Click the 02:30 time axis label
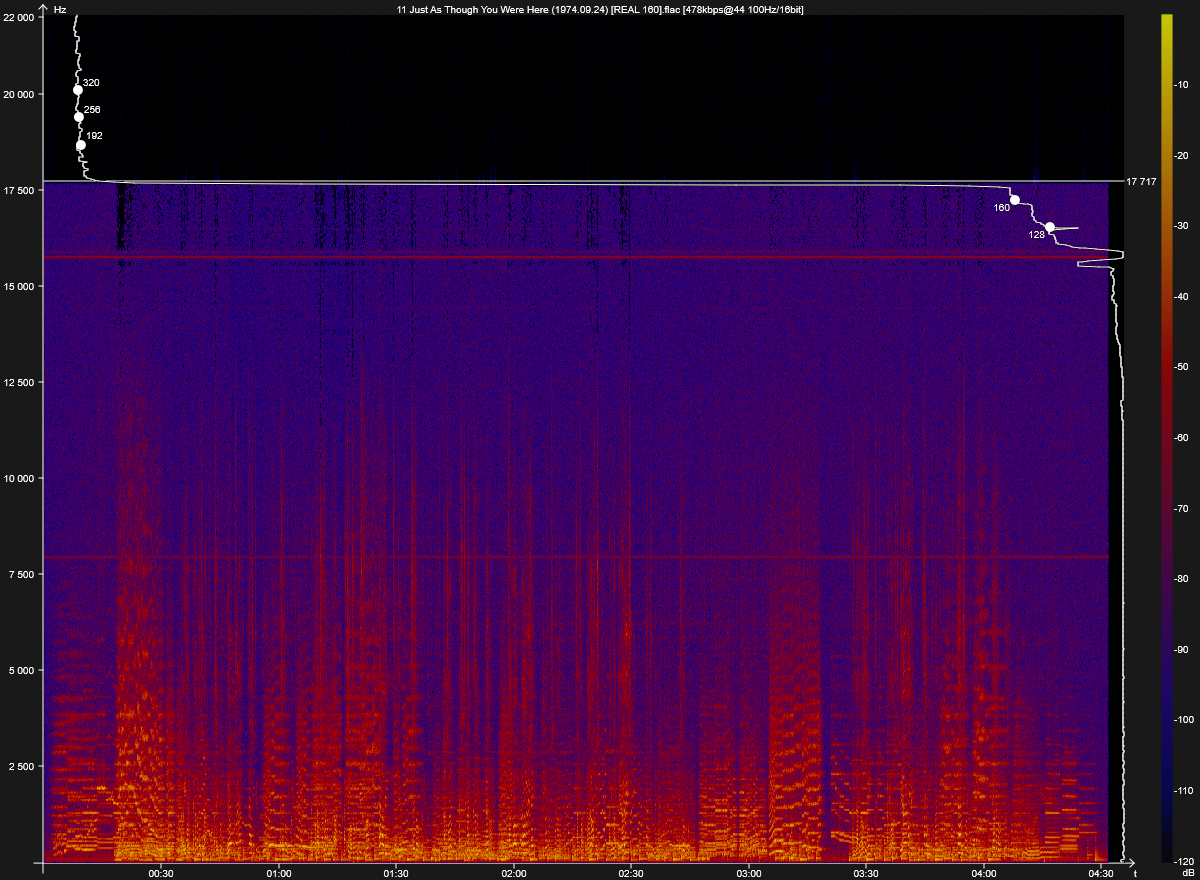 tap(632, 872)
